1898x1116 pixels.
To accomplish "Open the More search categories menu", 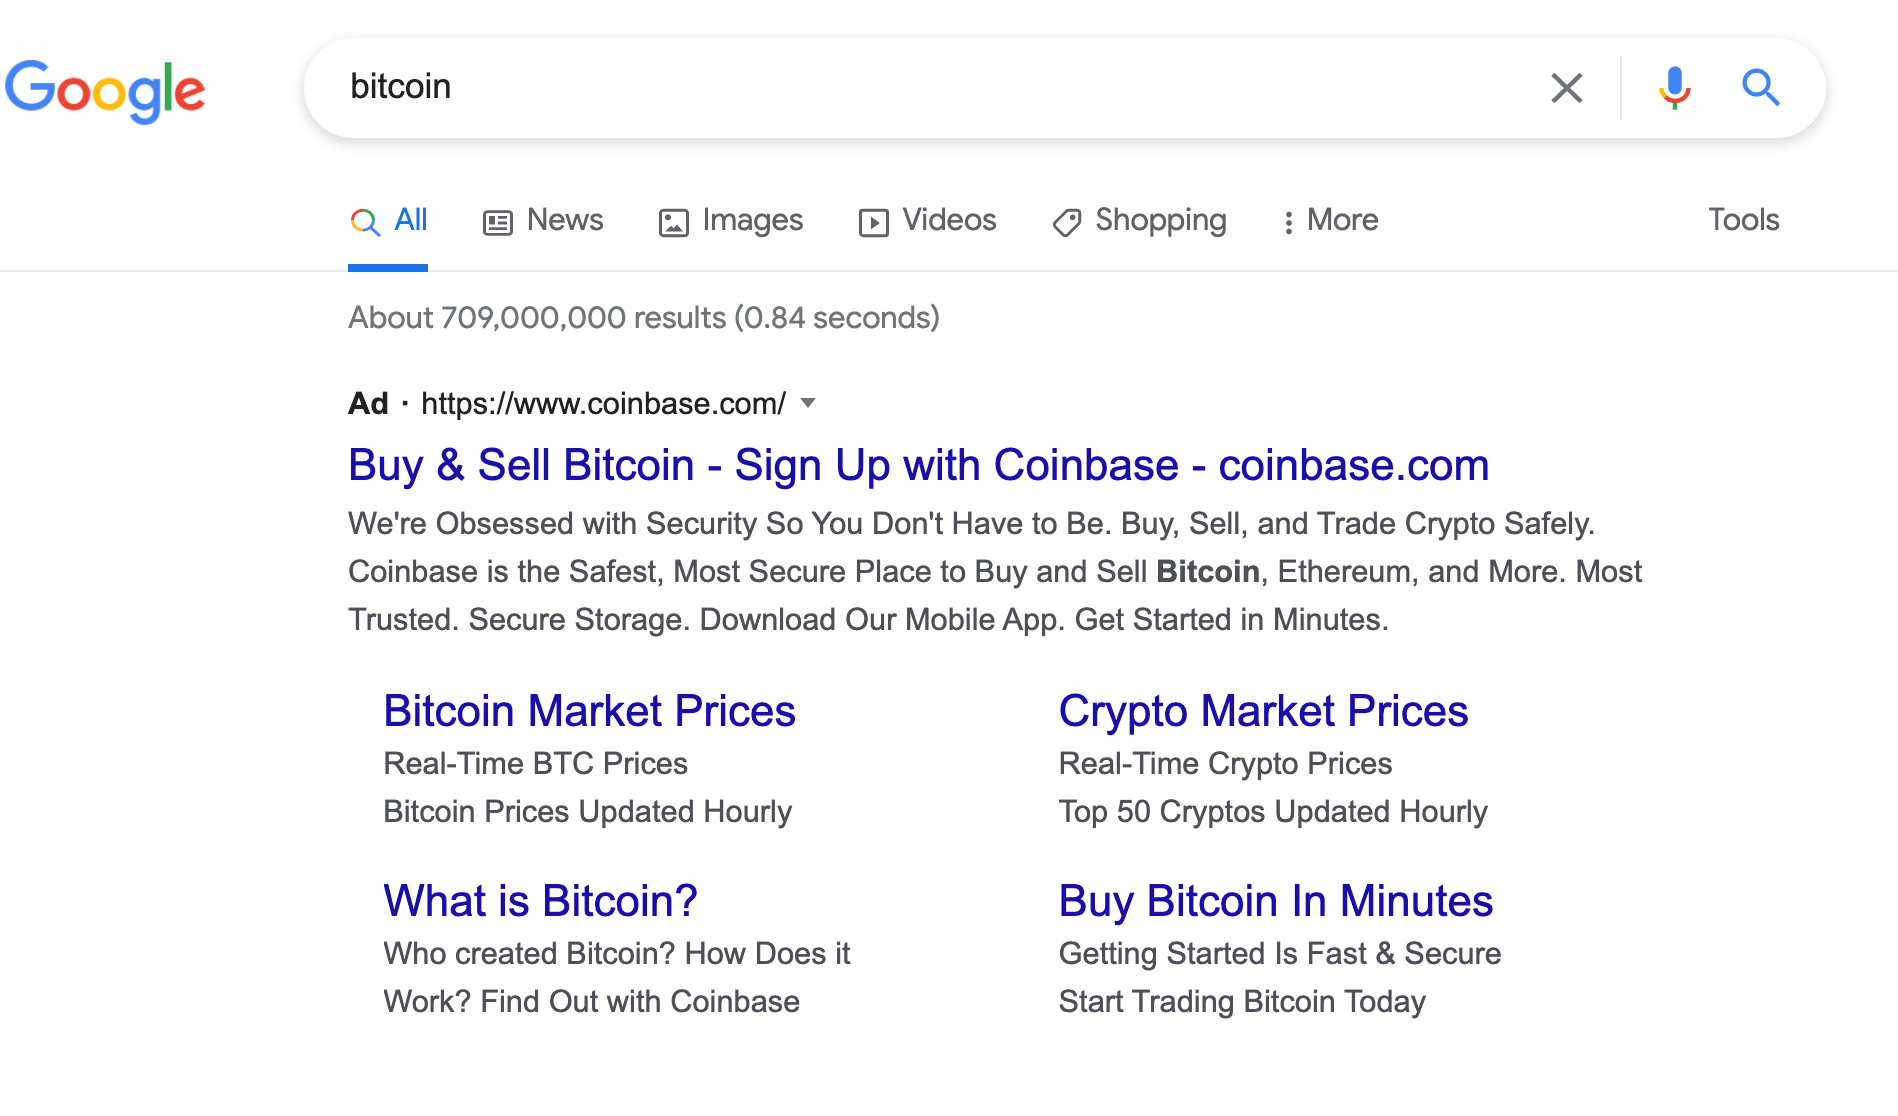I will pyautogui.click(x=1329, y=220).
